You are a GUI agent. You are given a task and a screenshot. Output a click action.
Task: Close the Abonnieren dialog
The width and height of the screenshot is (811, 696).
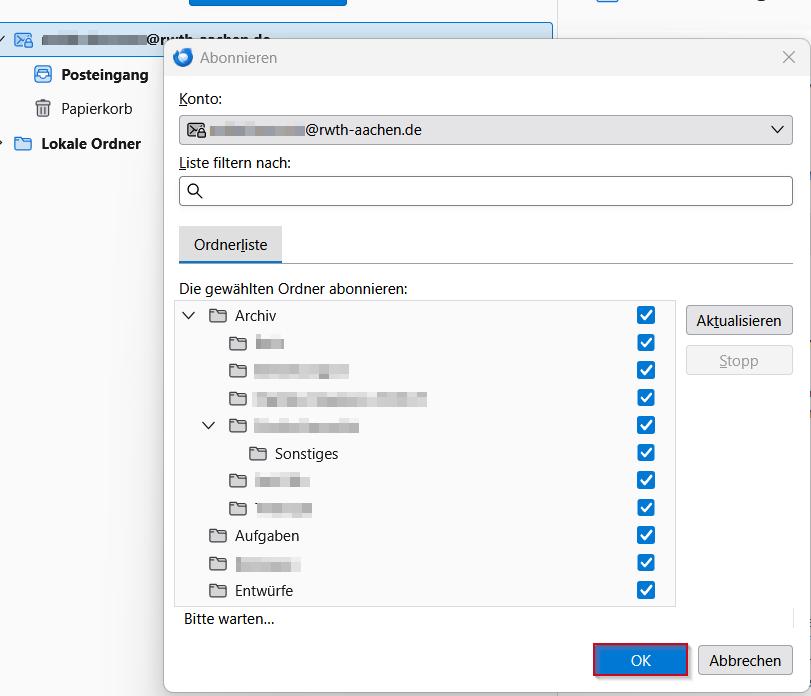(789, 57)
